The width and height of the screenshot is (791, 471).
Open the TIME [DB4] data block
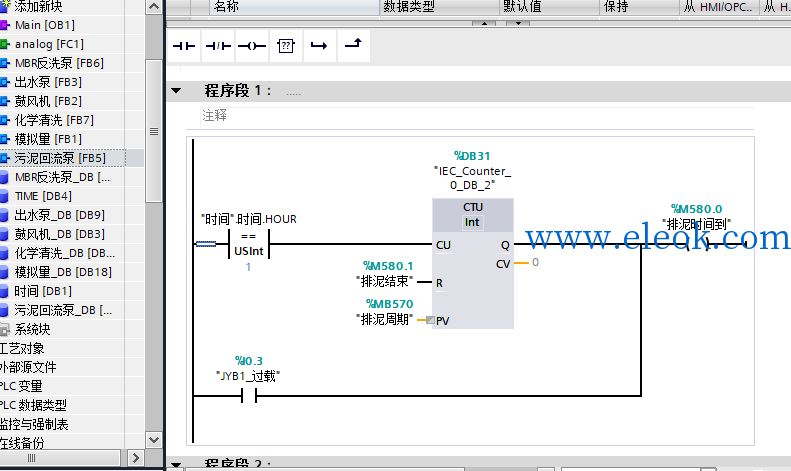pyautogui.click(x=43, y=196)
